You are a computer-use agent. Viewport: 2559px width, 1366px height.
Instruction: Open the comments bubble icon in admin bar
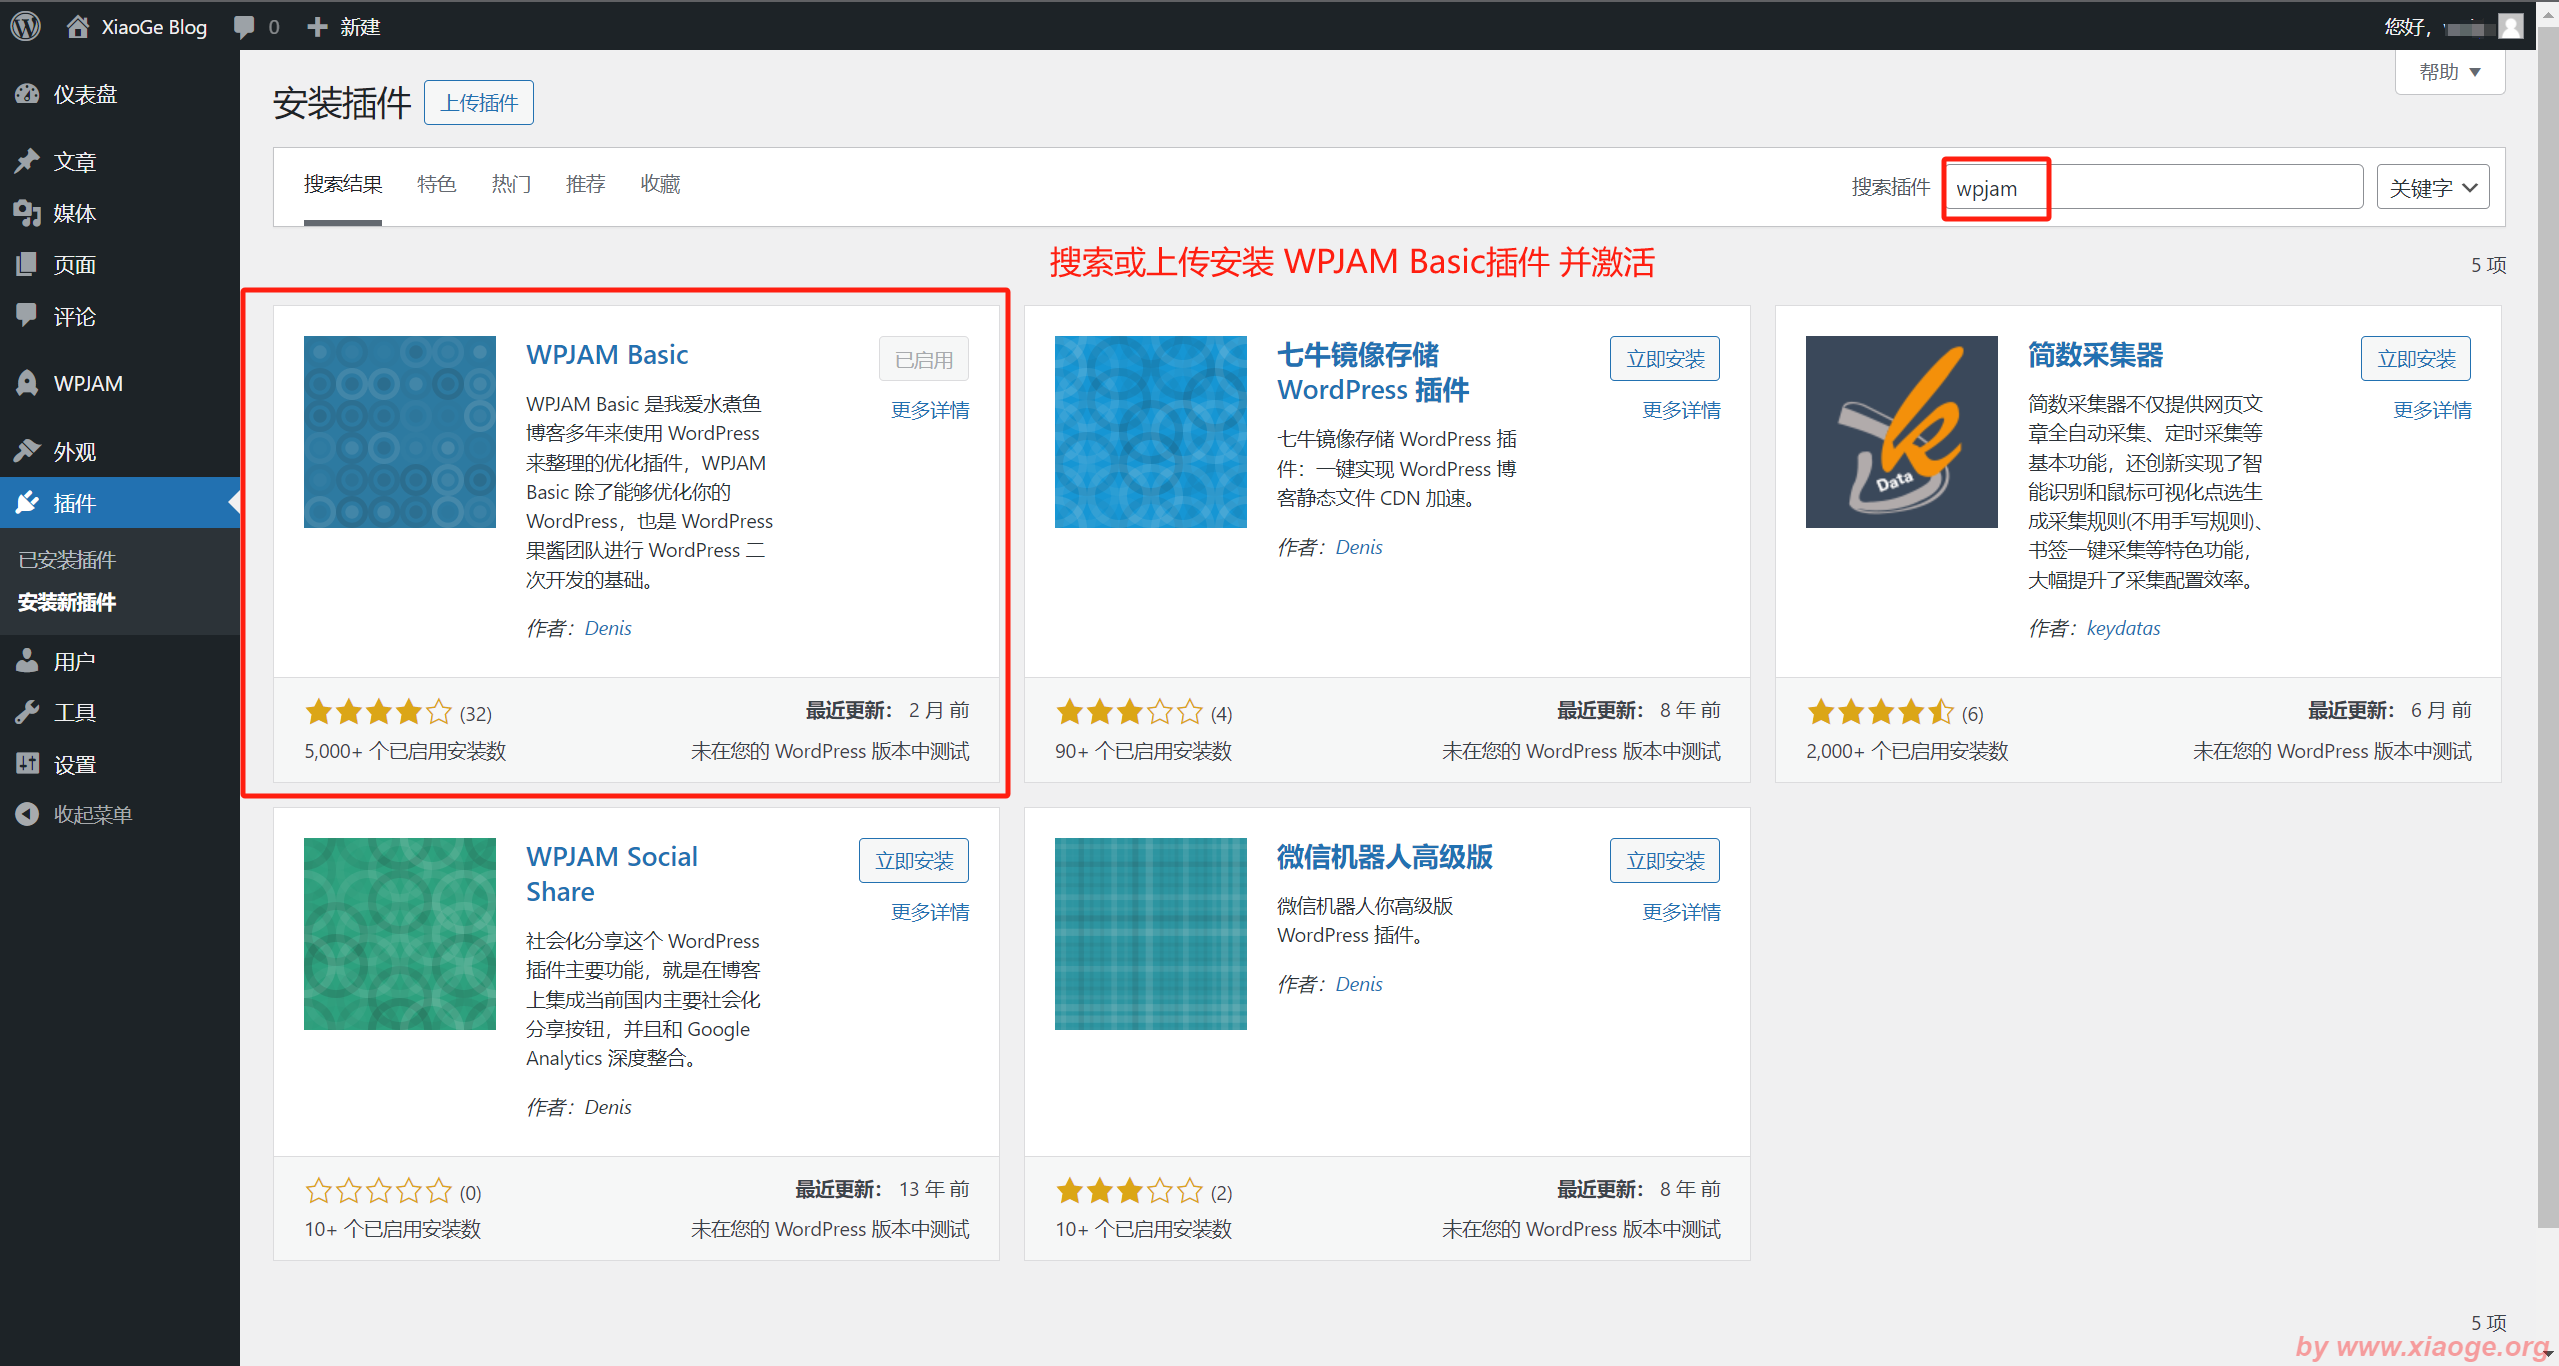(244, 27)
